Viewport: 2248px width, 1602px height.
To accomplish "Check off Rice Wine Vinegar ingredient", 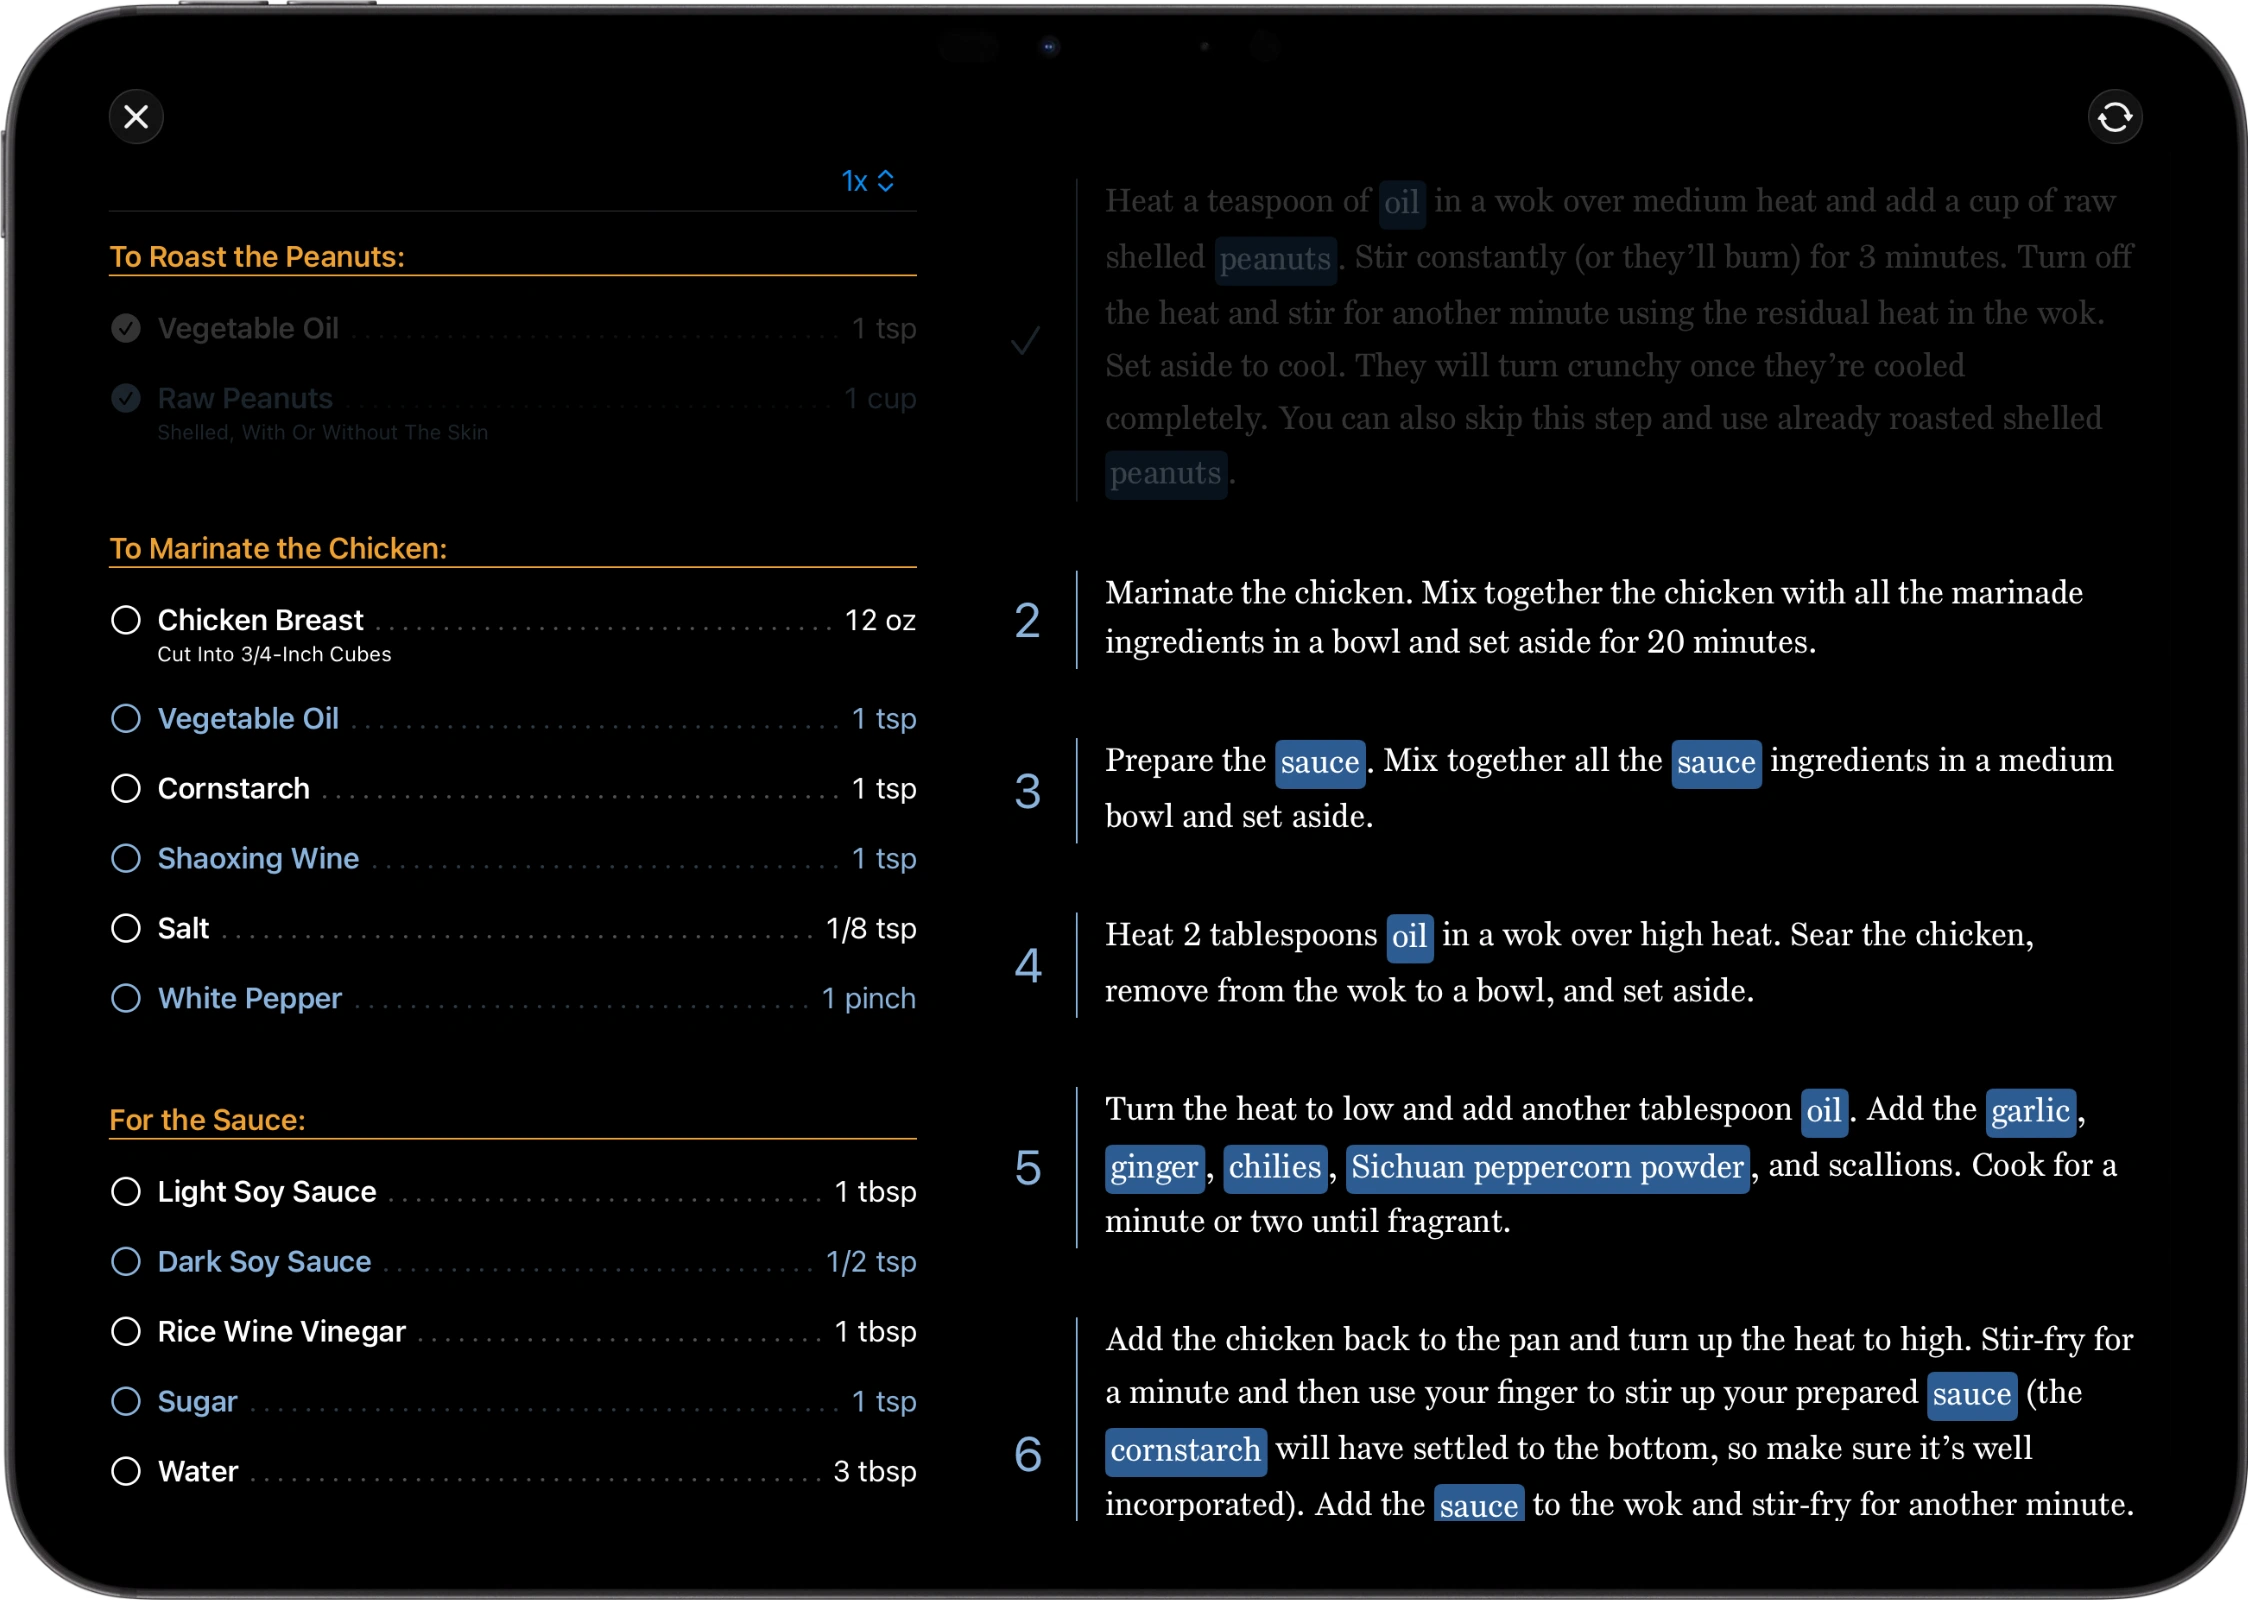I will (x=126, y=1331).
